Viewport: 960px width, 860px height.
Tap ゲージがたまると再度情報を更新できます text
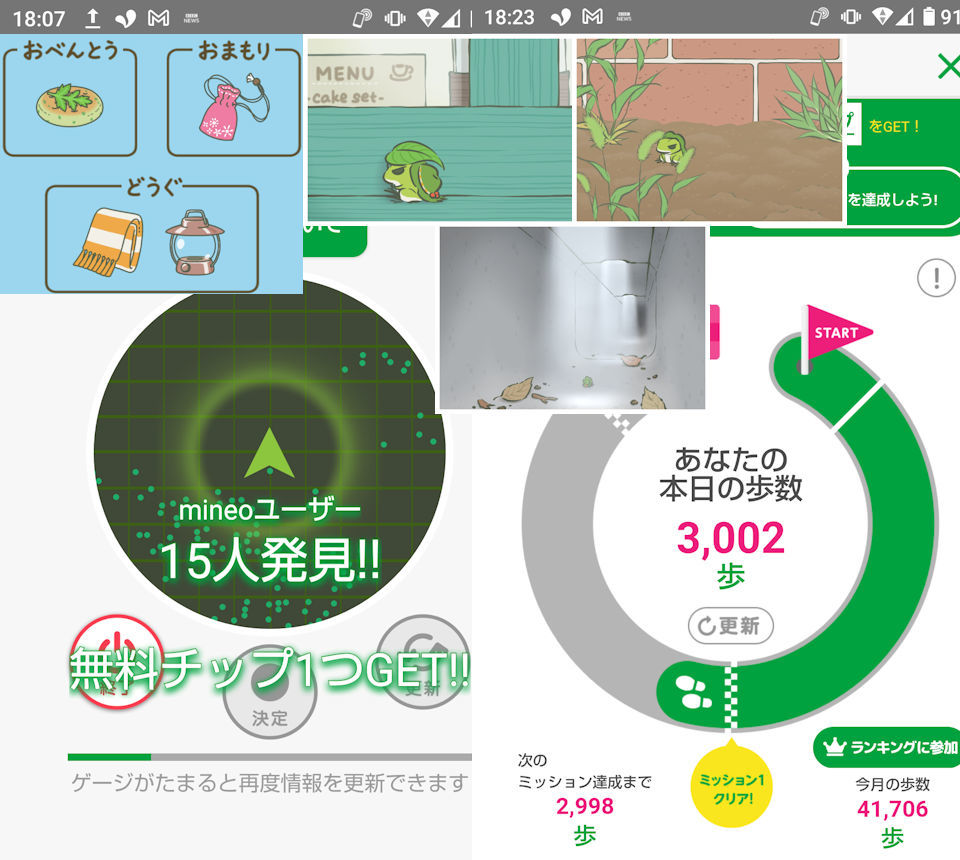[269, 782]
